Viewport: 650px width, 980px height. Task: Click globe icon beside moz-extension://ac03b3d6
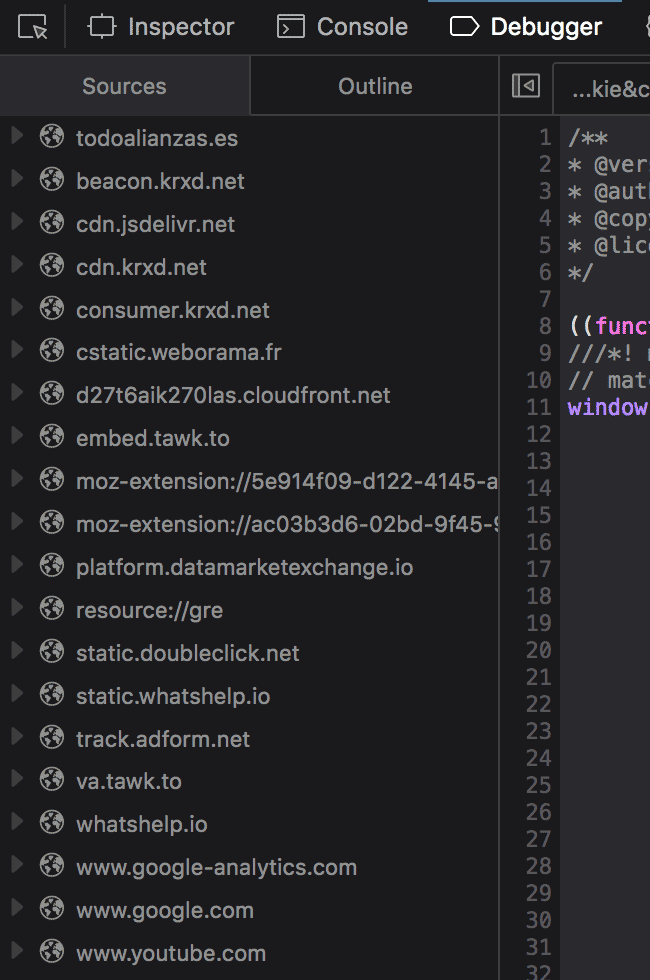coord(52,524)
